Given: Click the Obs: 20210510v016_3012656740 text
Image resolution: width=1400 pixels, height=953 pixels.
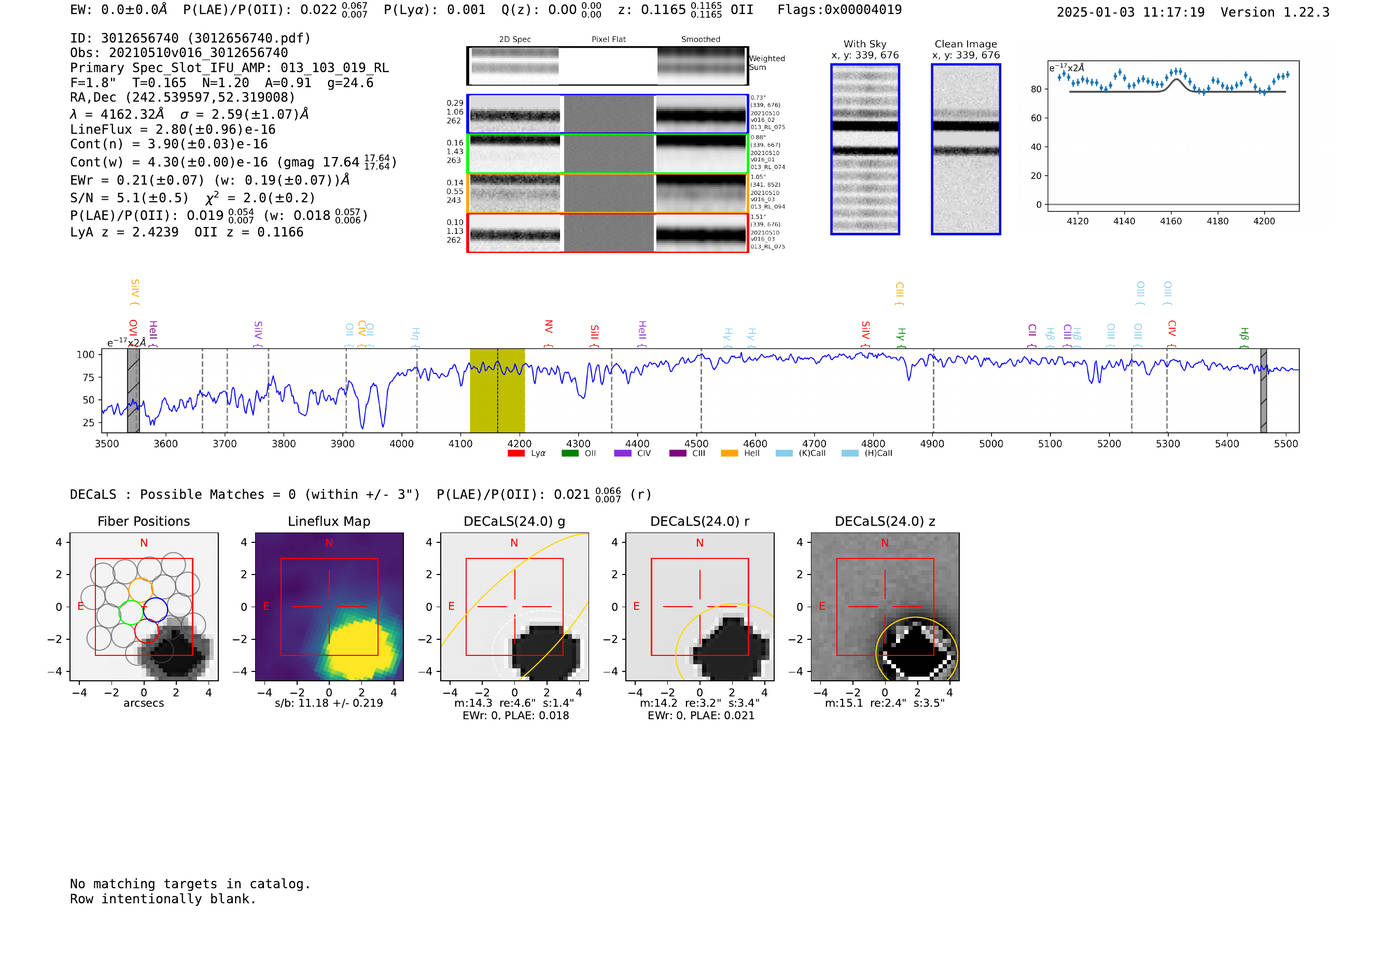Looking at the screenshot, I should [179, 53].
